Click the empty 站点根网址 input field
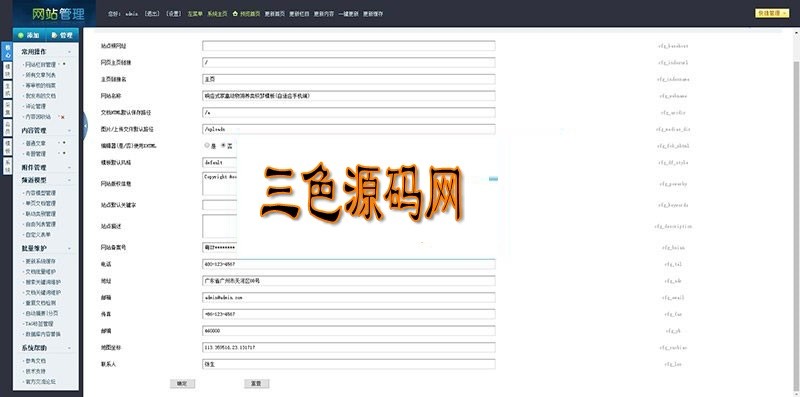This screenshot has height=397, width=800. [348, 46]
